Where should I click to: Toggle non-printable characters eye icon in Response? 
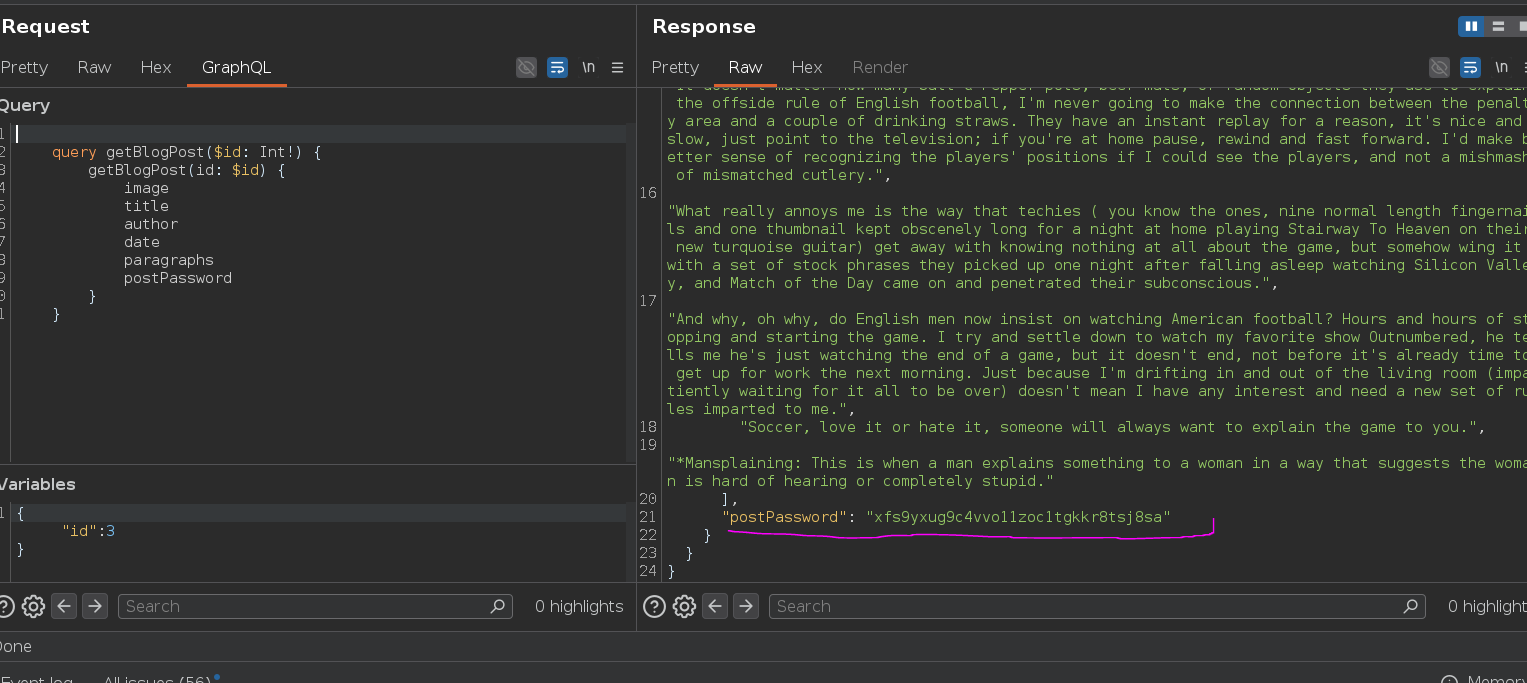[x=1439, y=67]
